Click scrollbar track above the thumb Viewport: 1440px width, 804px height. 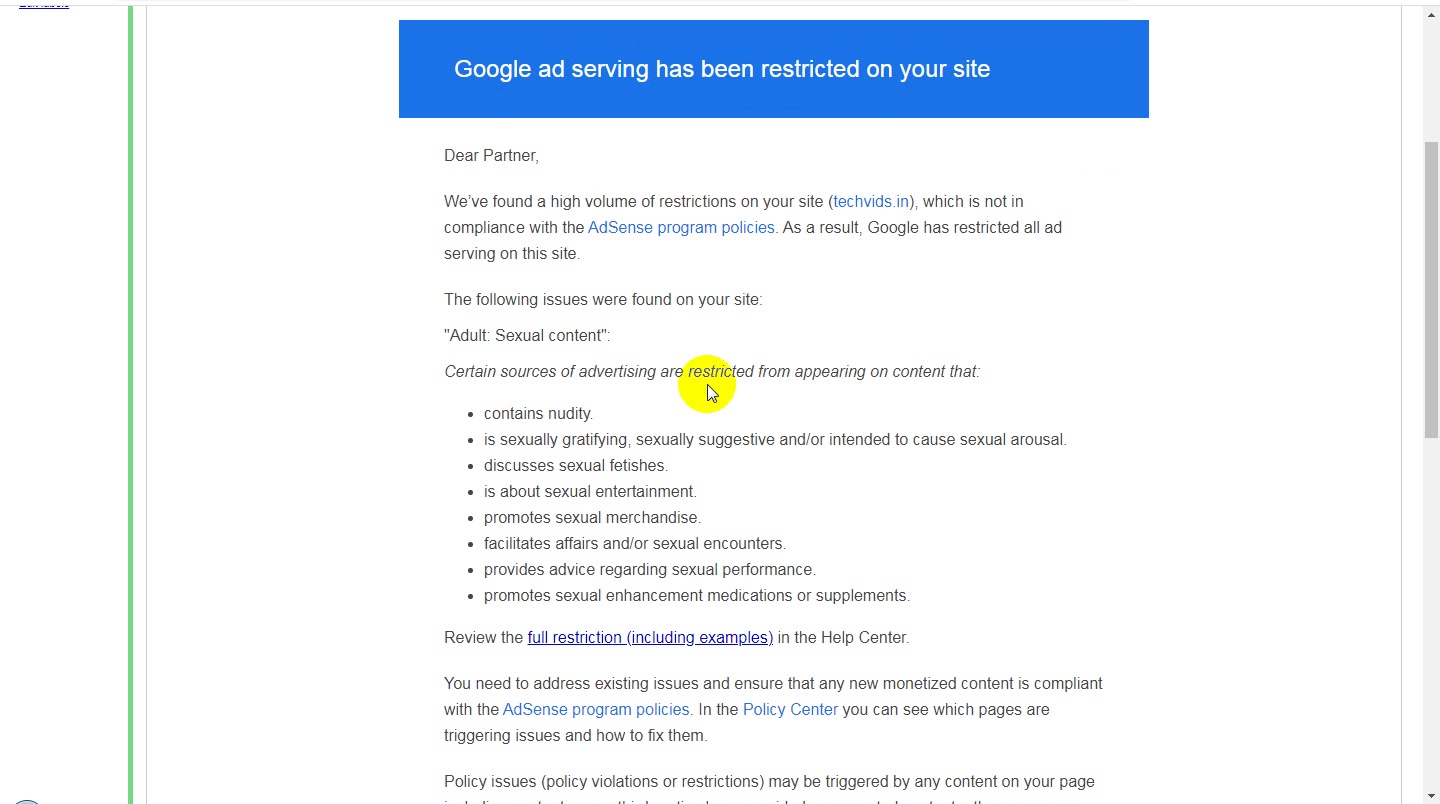coord(1431,82)
